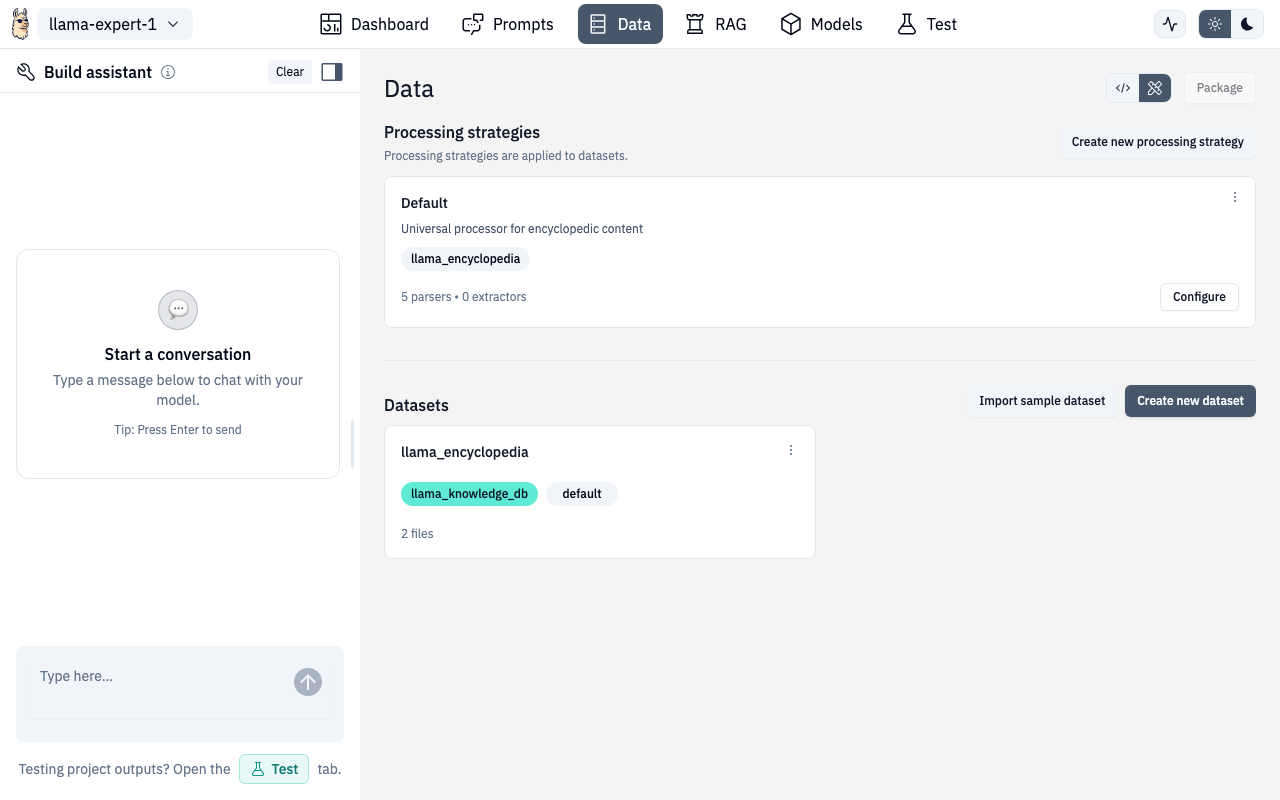
Task: Open the Models section
Action: point(820,24)
